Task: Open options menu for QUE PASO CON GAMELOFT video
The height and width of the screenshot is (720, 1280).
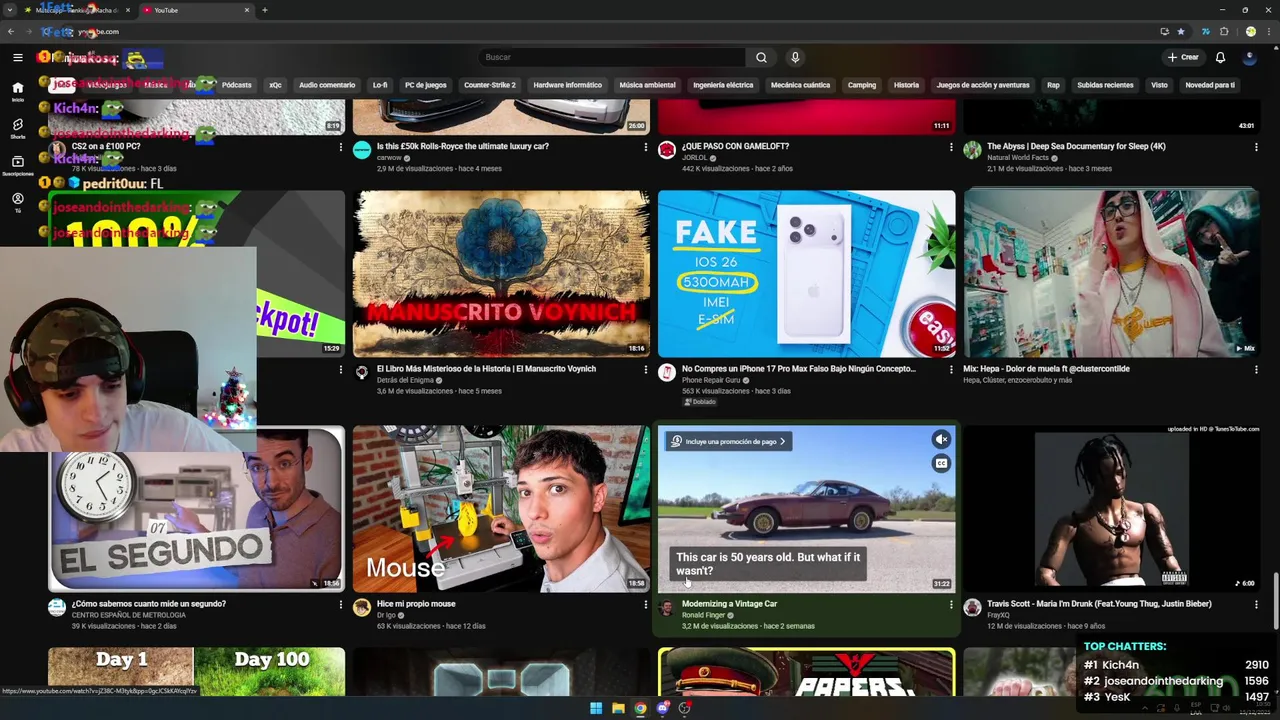Action: (951, 147)
